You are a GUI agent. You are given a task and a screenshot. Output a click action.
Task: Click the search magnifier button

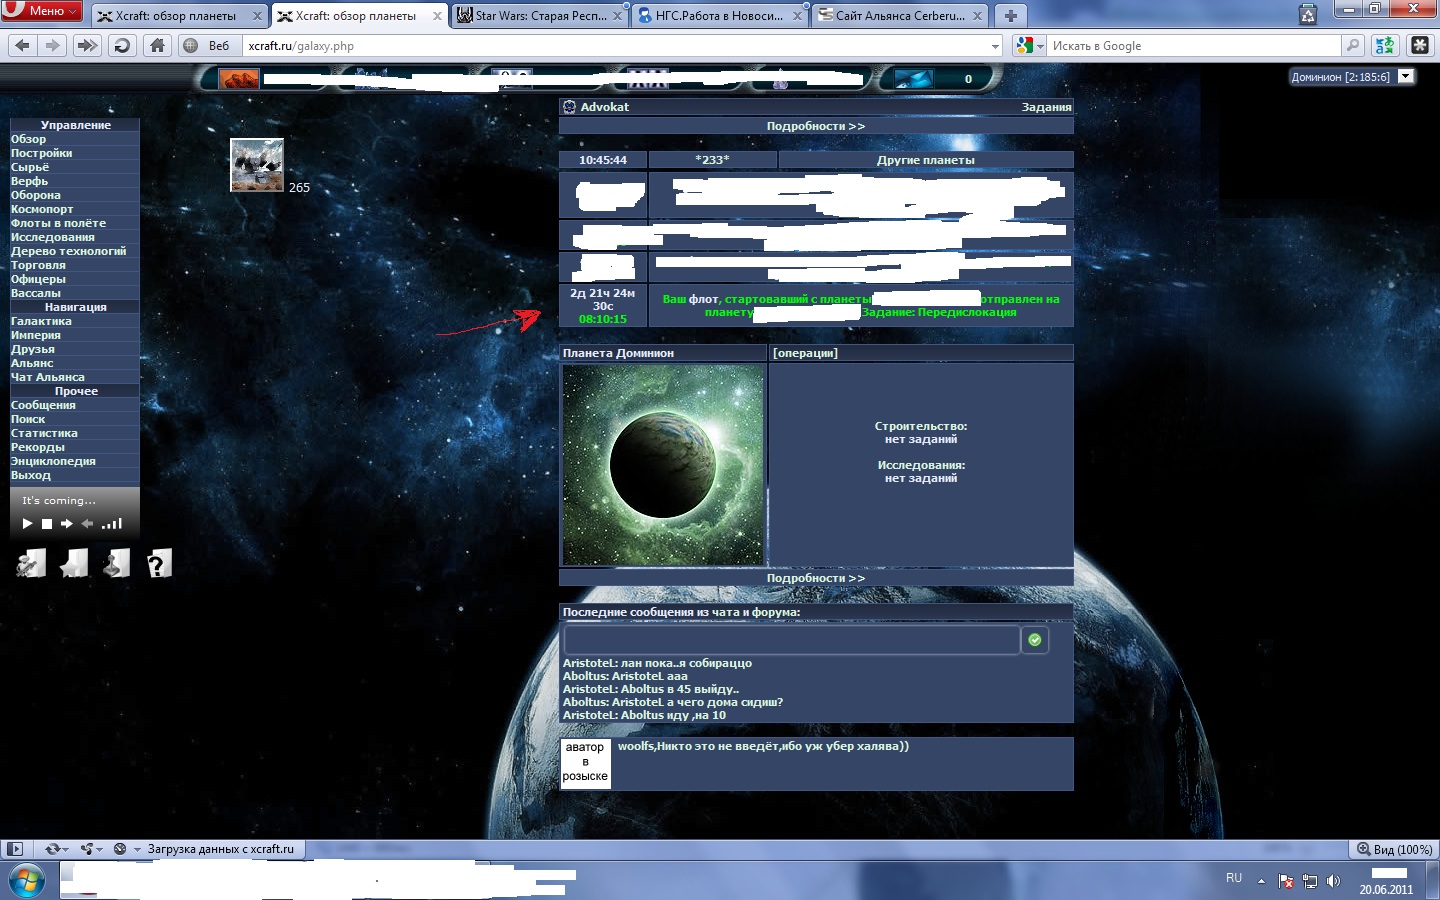click(1353, 45)
